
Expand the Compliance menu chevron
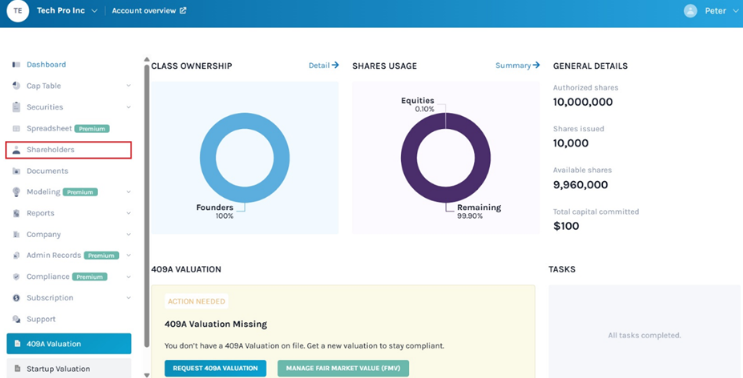pos(128,277)
